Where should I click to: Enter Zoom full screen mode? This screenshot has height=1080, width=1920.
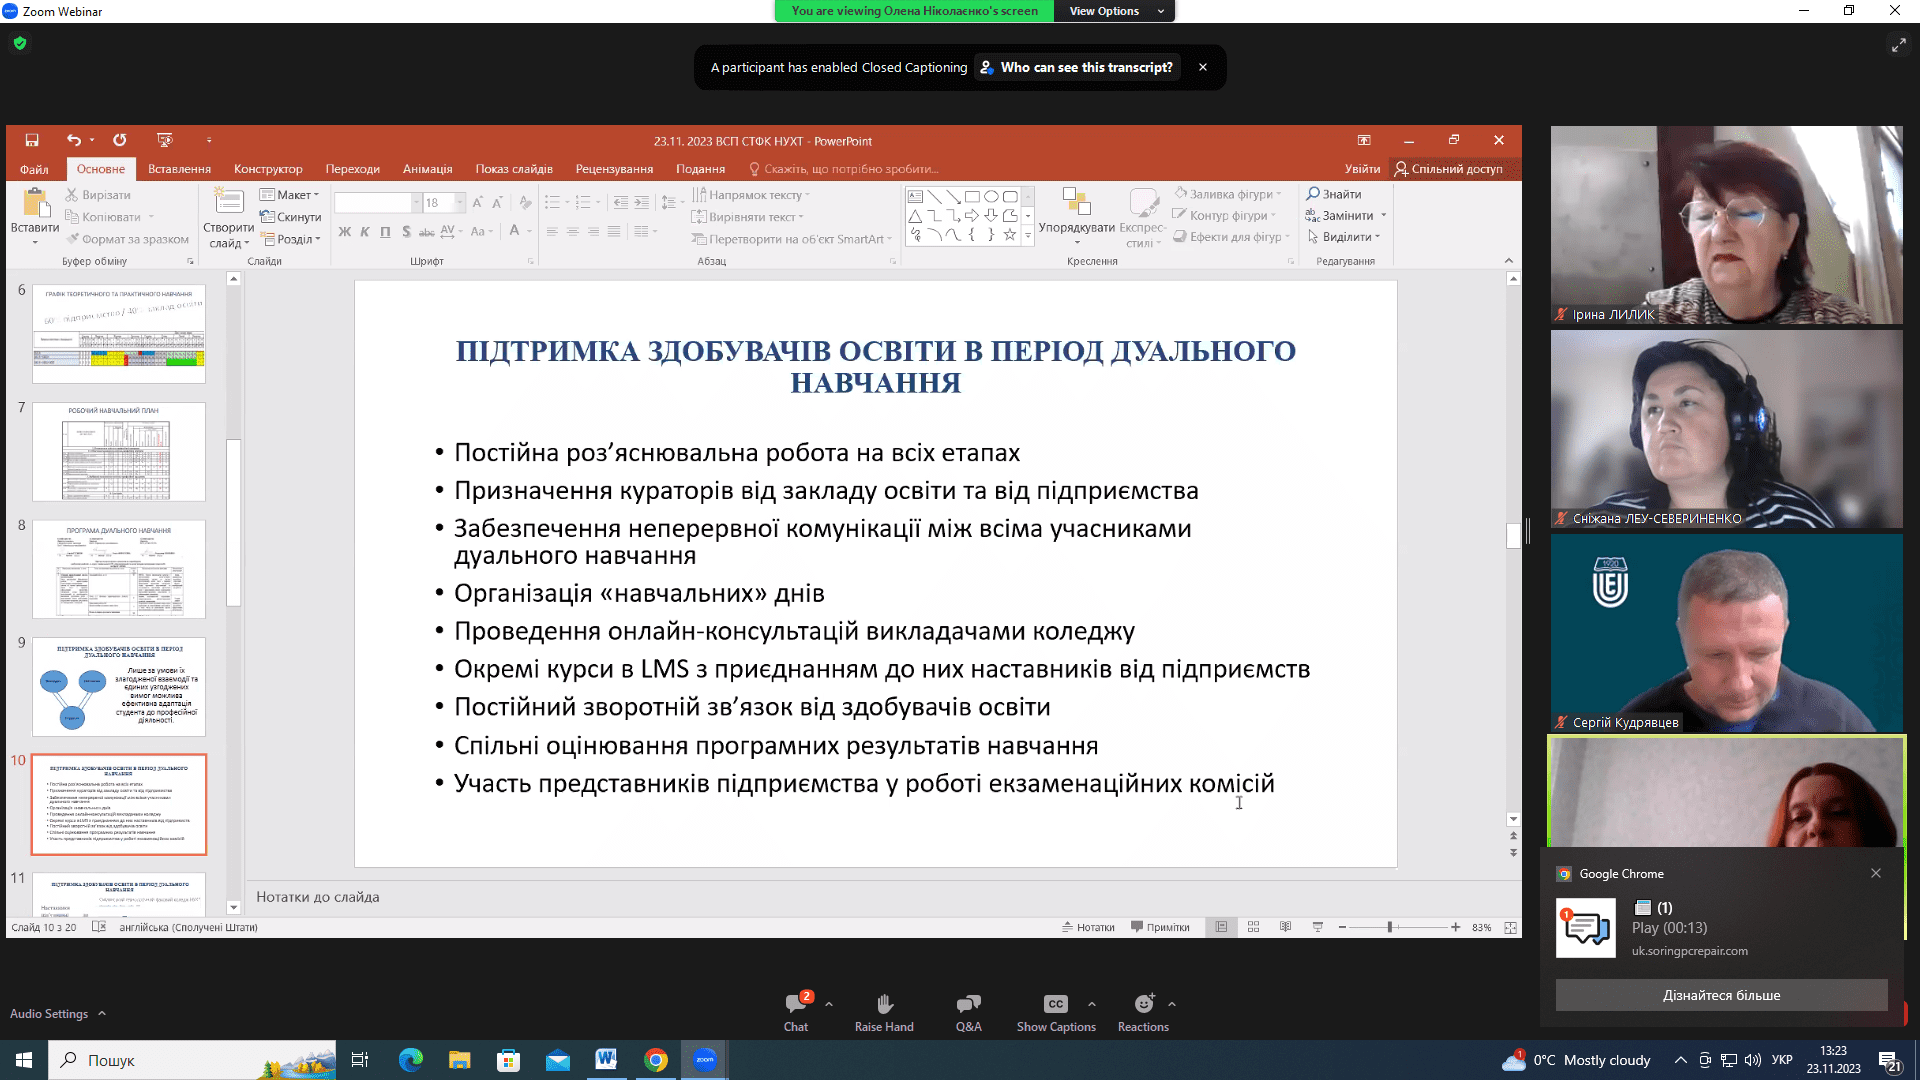click(x=1898, y=45)
